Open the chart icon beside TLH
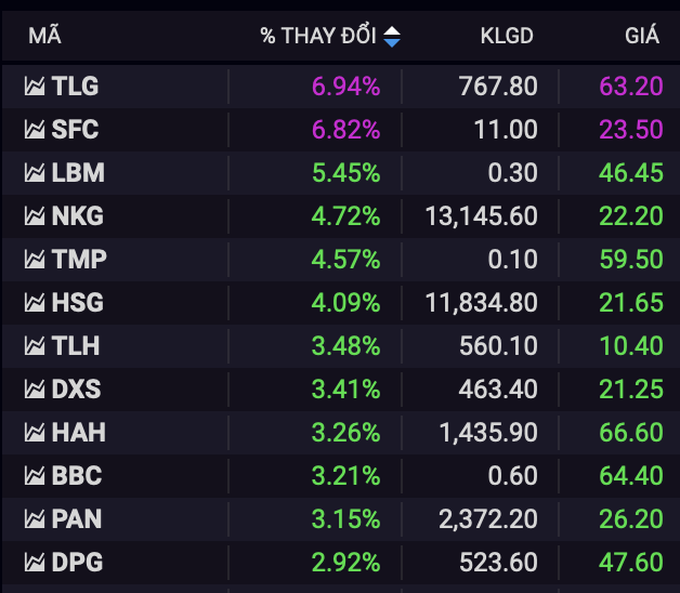Viewport: 680px width, 593px height. pos(35,346)
